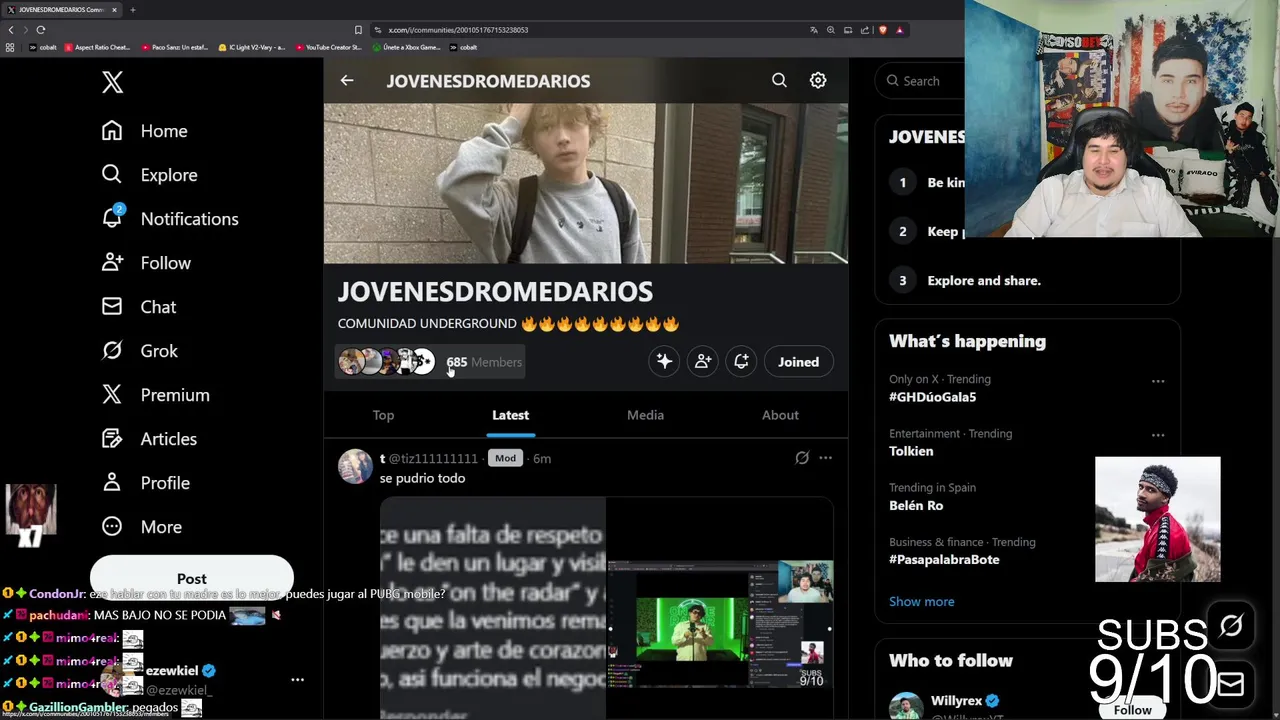The height and width of the screenshot is (720, 1280).
Task: Open Home from the sidebar
Action: point(144,131)
